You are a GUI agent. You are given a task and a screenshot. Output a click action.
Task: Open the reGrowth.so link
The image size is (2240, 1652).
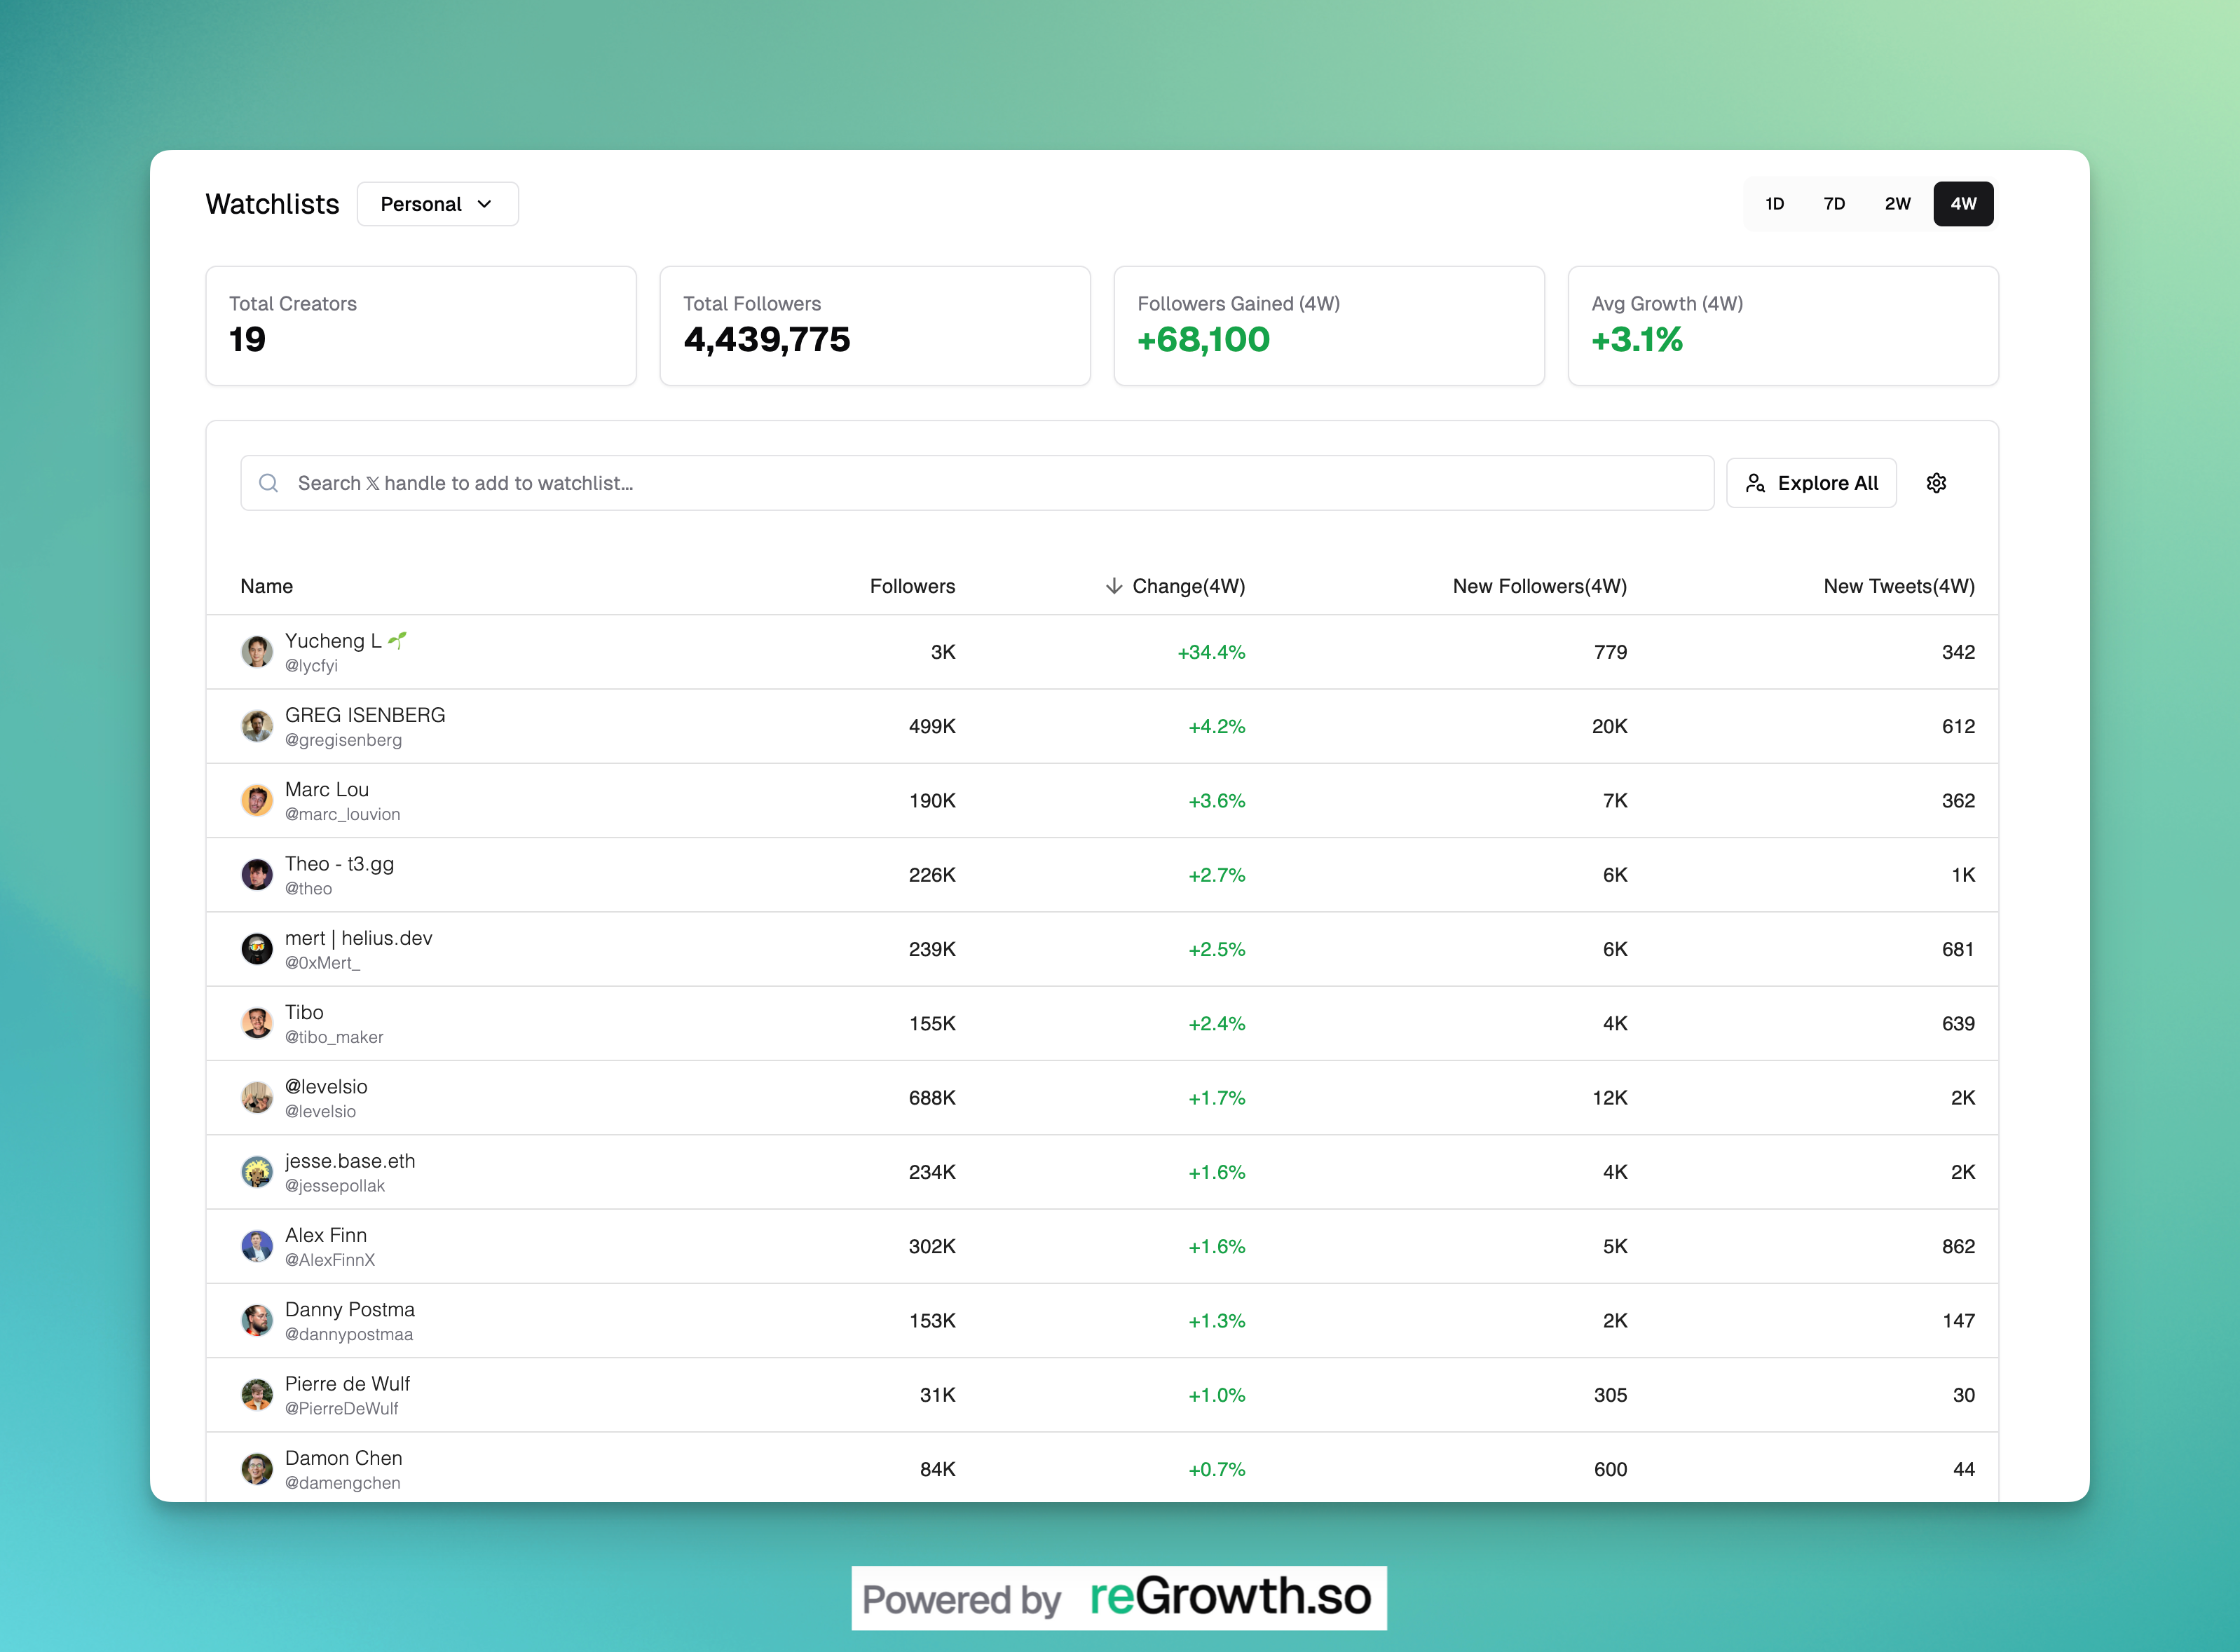(x=1229, y=1597)
